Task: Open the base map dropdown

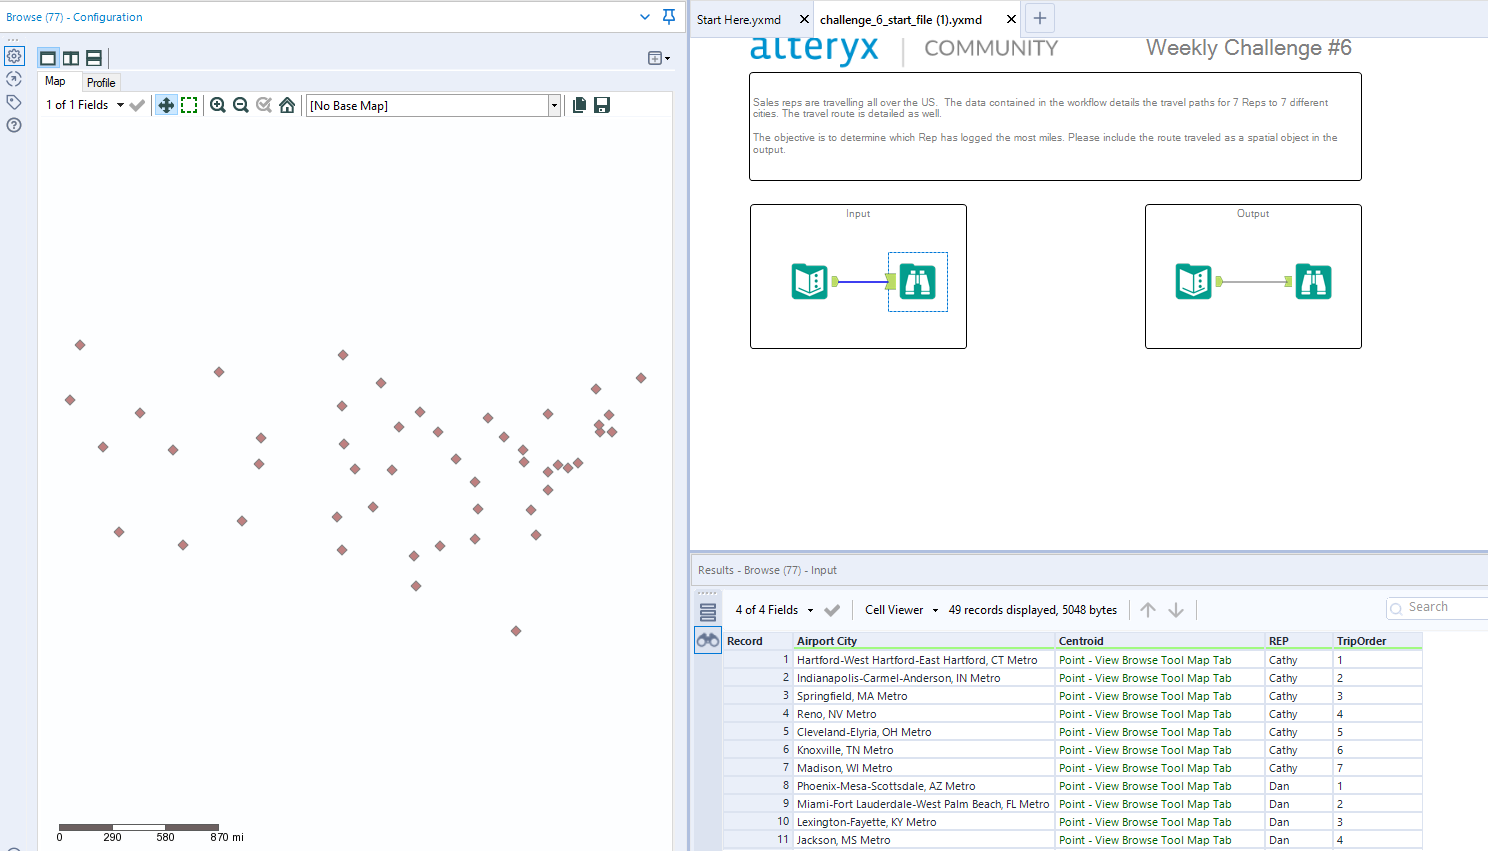Action: click(554, 105)
